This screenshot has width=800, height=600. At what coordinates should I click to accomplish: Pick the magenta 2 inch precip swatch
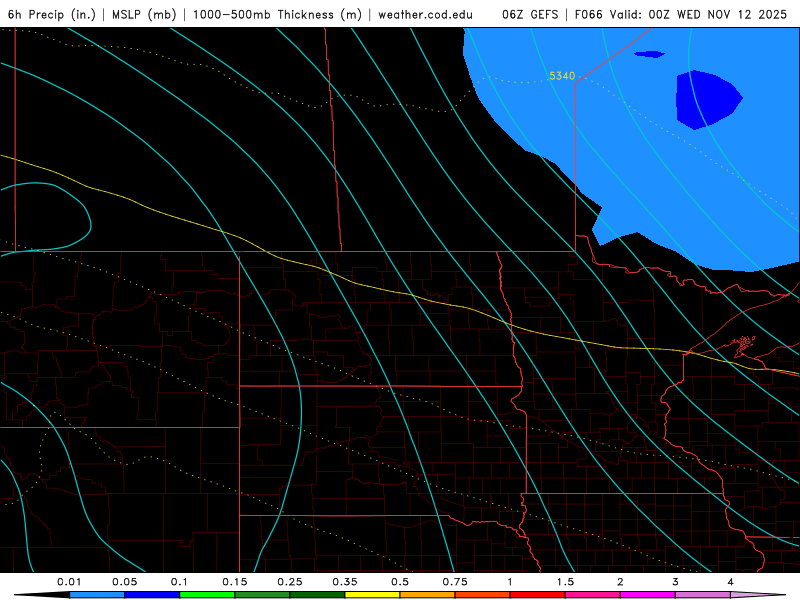coord(648,595)
